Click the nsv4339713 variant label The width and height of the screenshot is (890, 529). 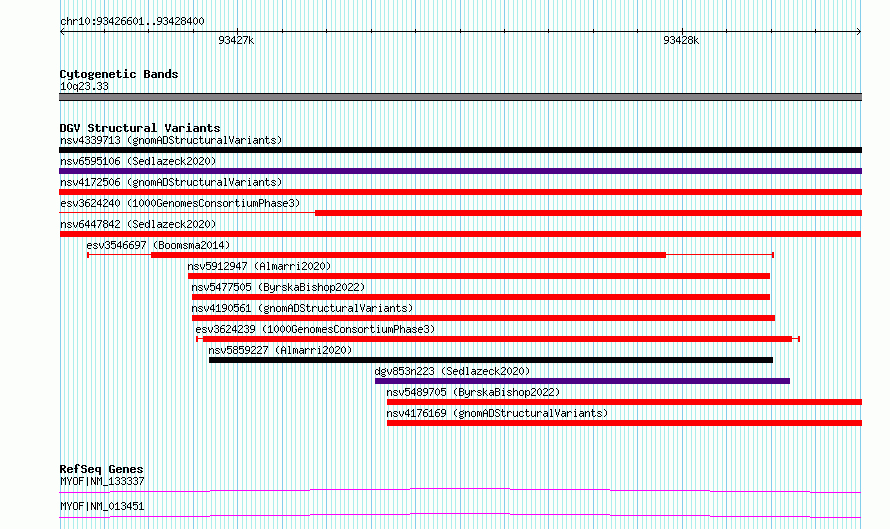[x=171, y=140]
